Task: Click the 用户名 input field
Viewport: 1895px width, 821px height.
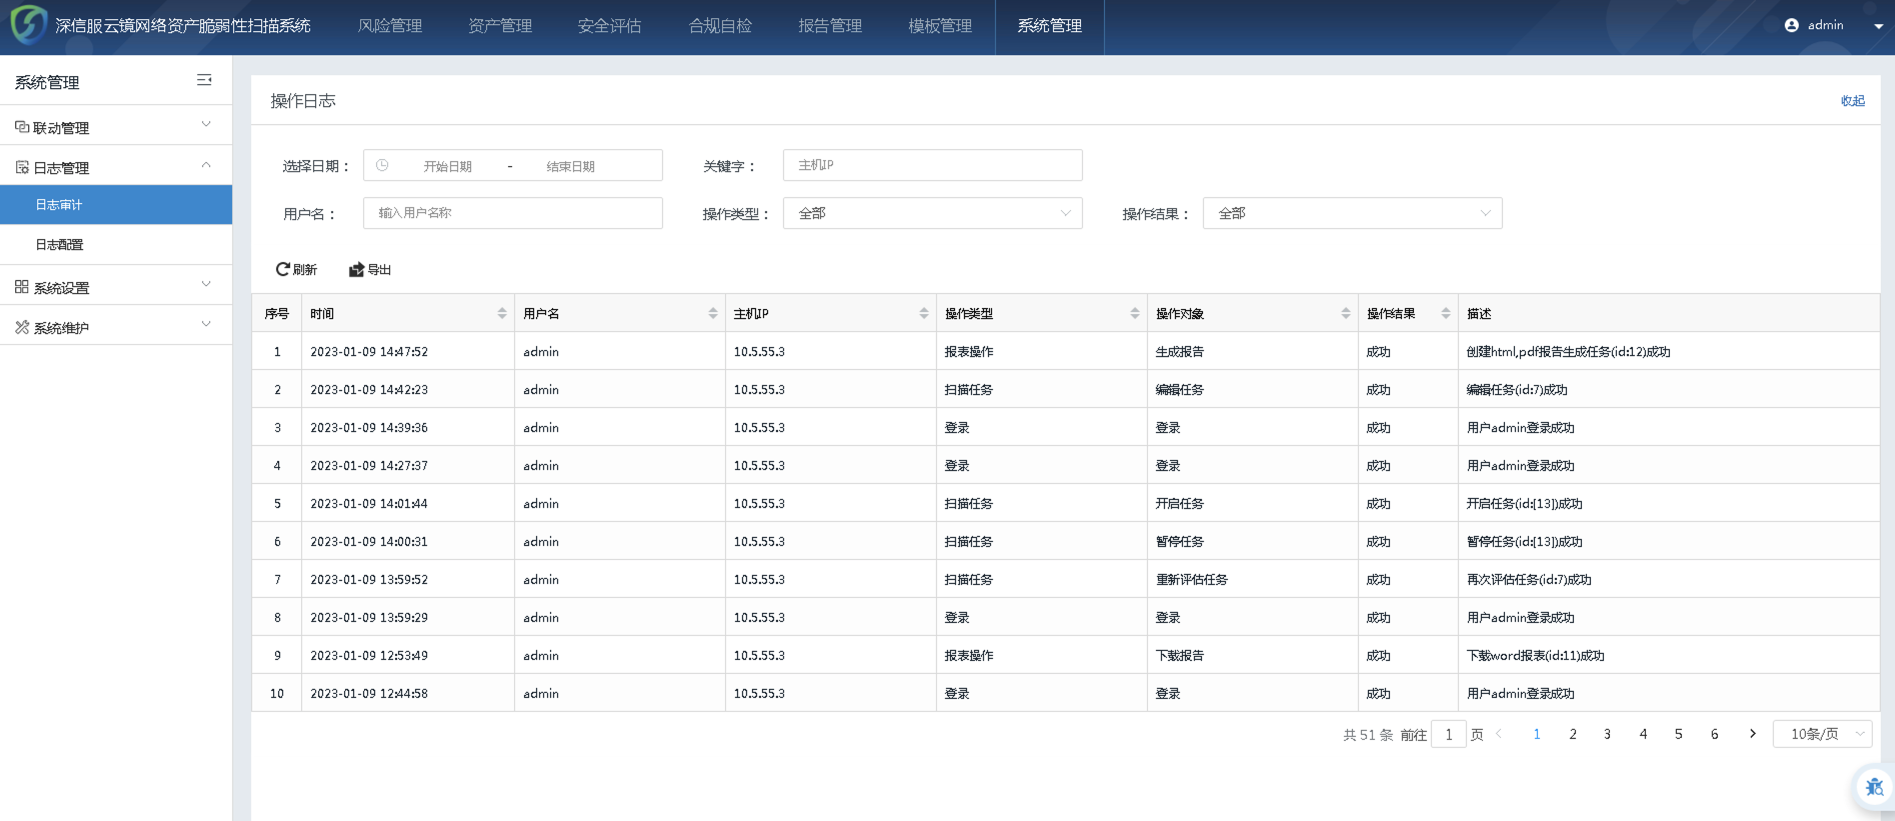Action: (513, 213)
